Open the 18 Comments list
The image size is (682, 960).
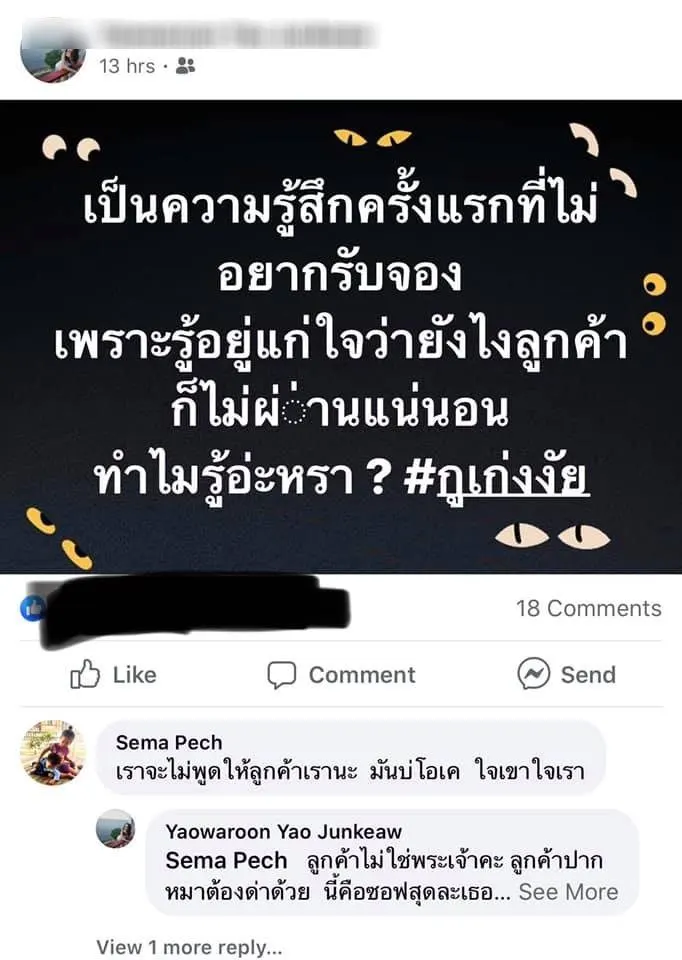[588, 608]
